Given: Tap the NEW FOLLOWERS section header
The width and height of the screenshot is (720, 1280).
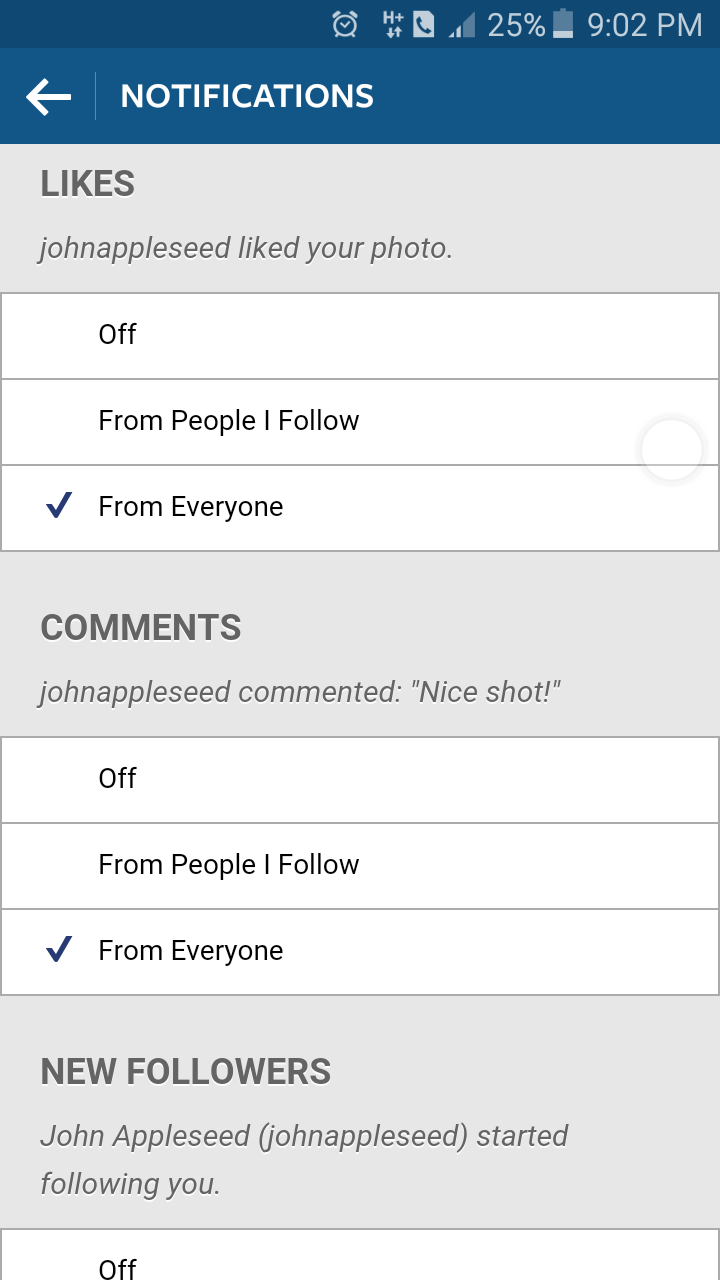Looking at the screenshot, I should coord(186,1072).
